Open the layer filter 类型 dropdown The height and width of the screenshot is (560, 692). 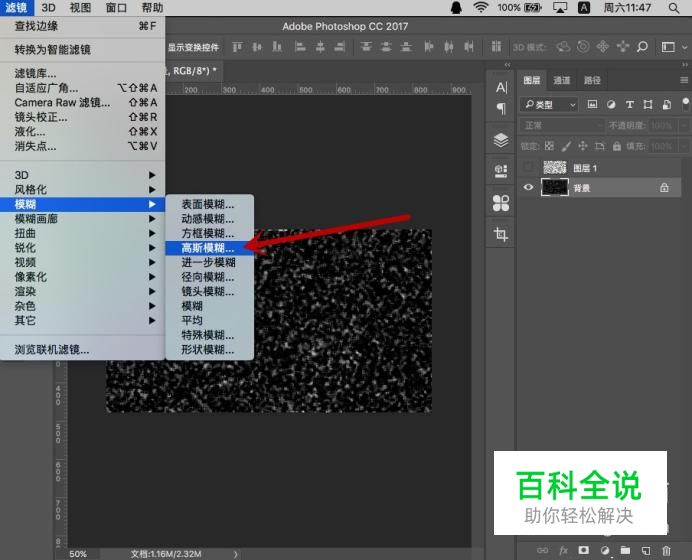[x=549, y=105]
